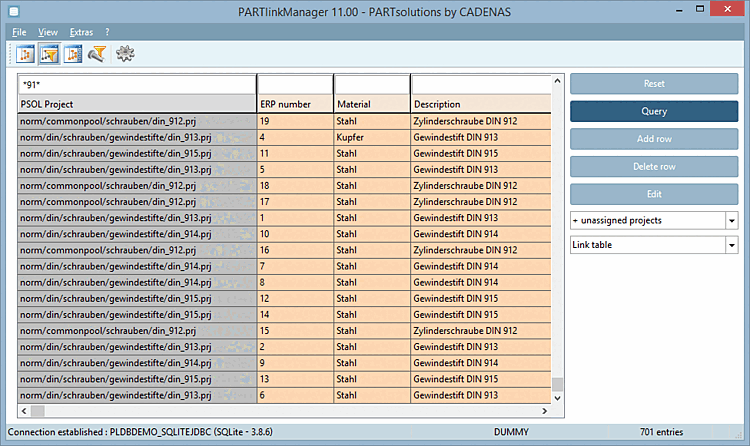Open the question mark help menu
Screen dimensions: 750x446
pos(107,32)
